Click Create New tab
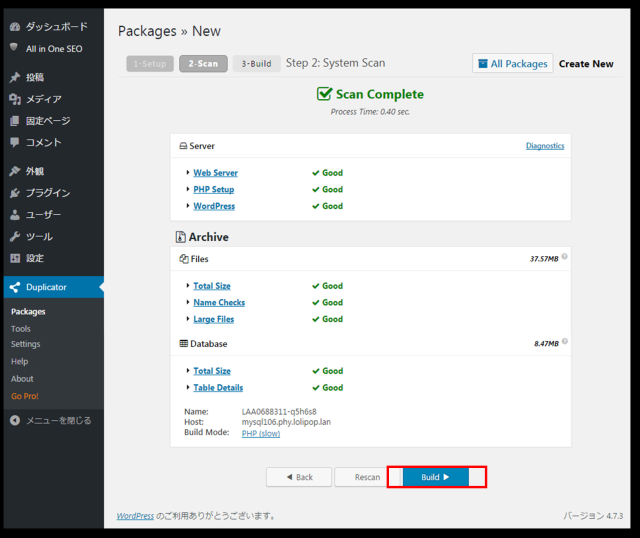Screen dimensions: 640x538 586,64
